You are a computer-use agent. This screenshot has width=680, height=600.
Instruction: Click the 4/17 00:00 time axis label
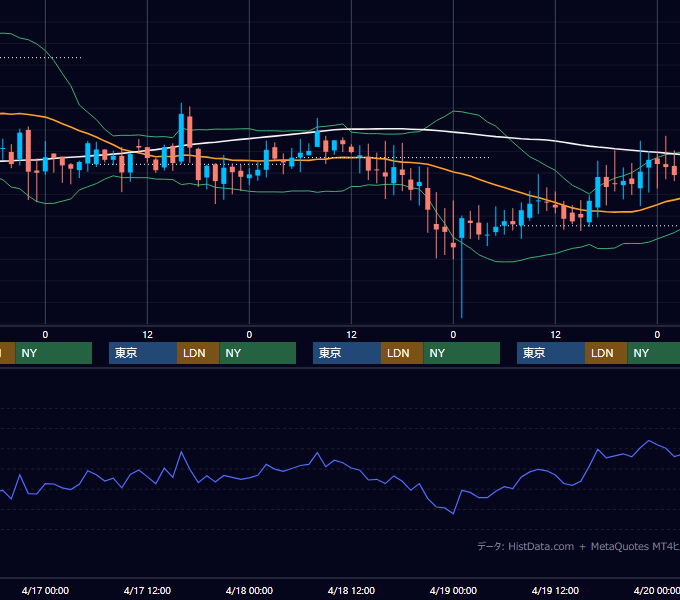point(45,590)
